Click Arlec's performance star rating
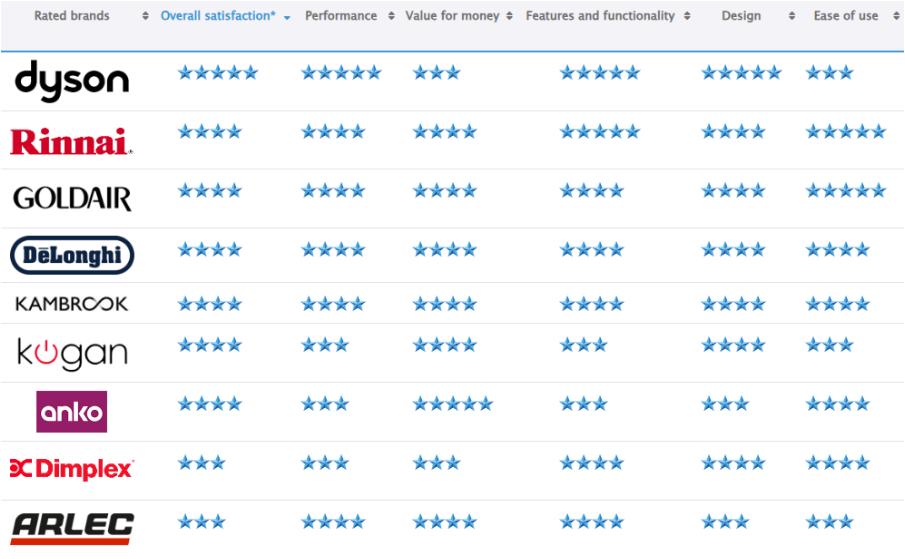Screen dimensions: 905x559 [333, 522]
